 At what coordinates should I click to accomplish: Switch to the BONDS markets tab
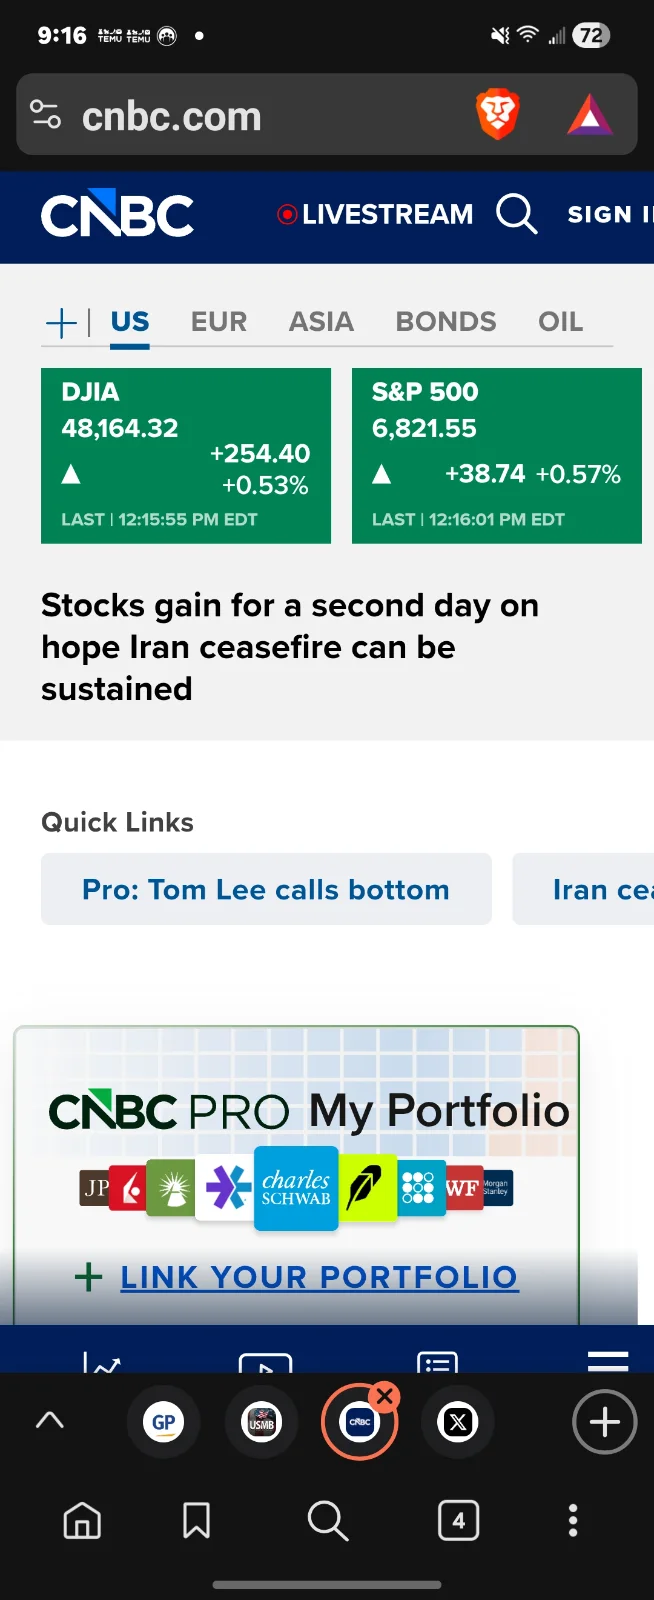[446, 322]
